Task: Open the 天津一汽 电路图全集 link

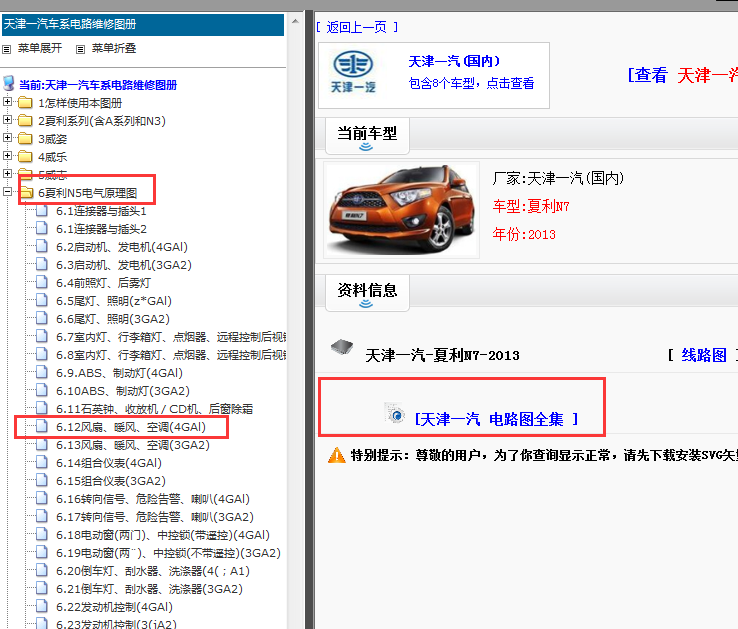Action: pos(496,419)
